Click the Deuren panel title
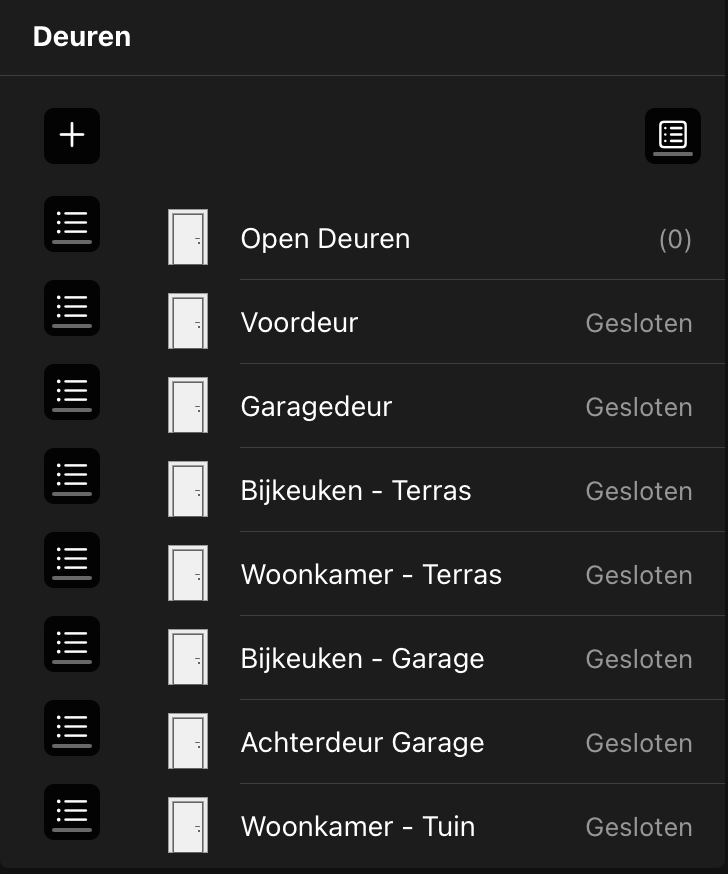Image resolution: width=728 pixels, height=874 pixels. click(x=82, y=37)
